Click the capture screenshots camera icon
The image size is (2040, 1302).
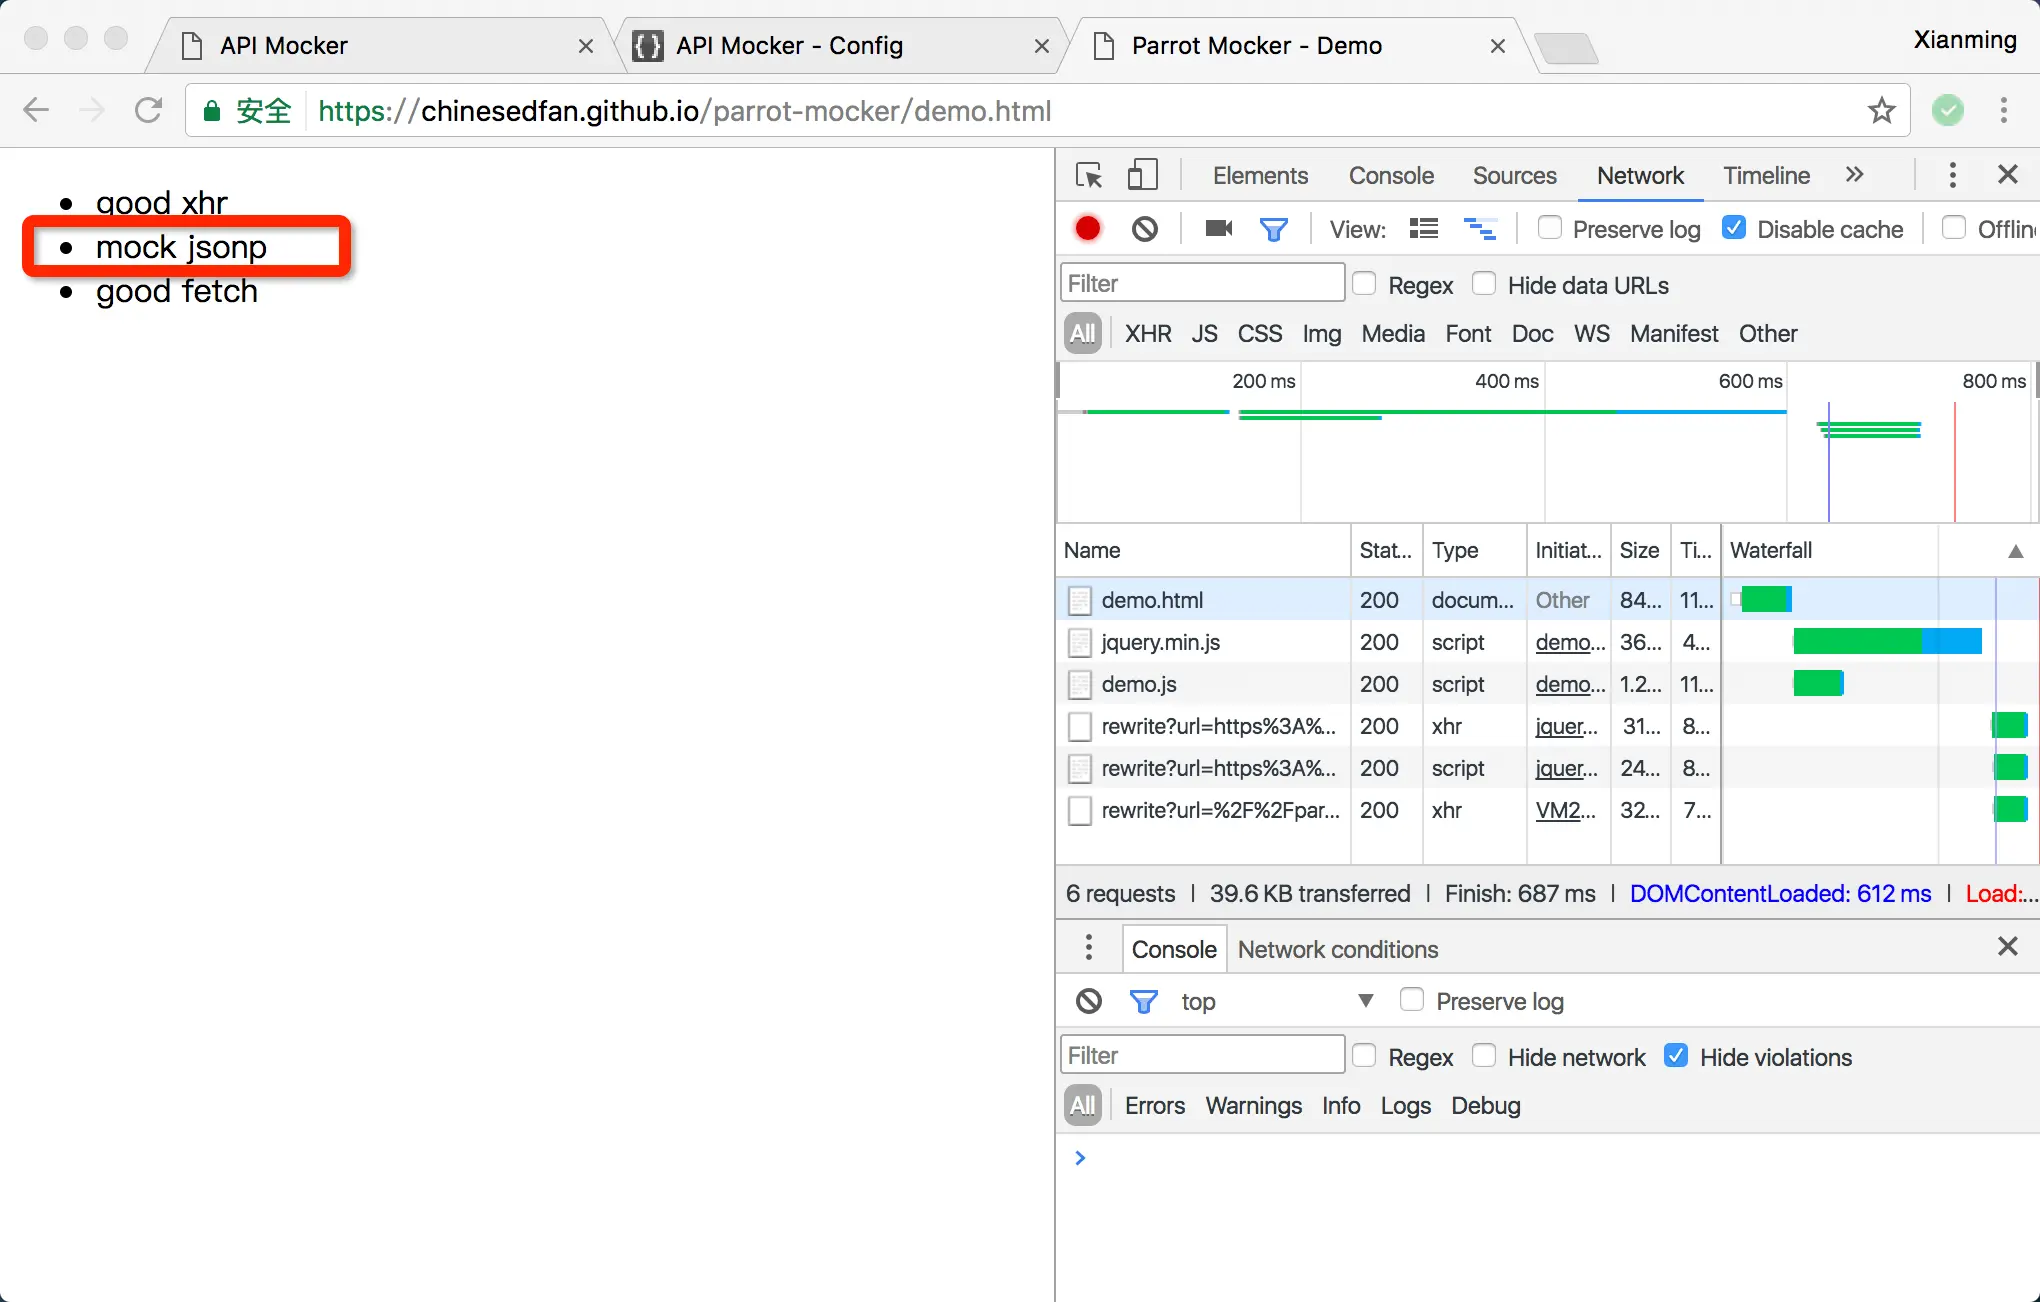[1218, 229]
